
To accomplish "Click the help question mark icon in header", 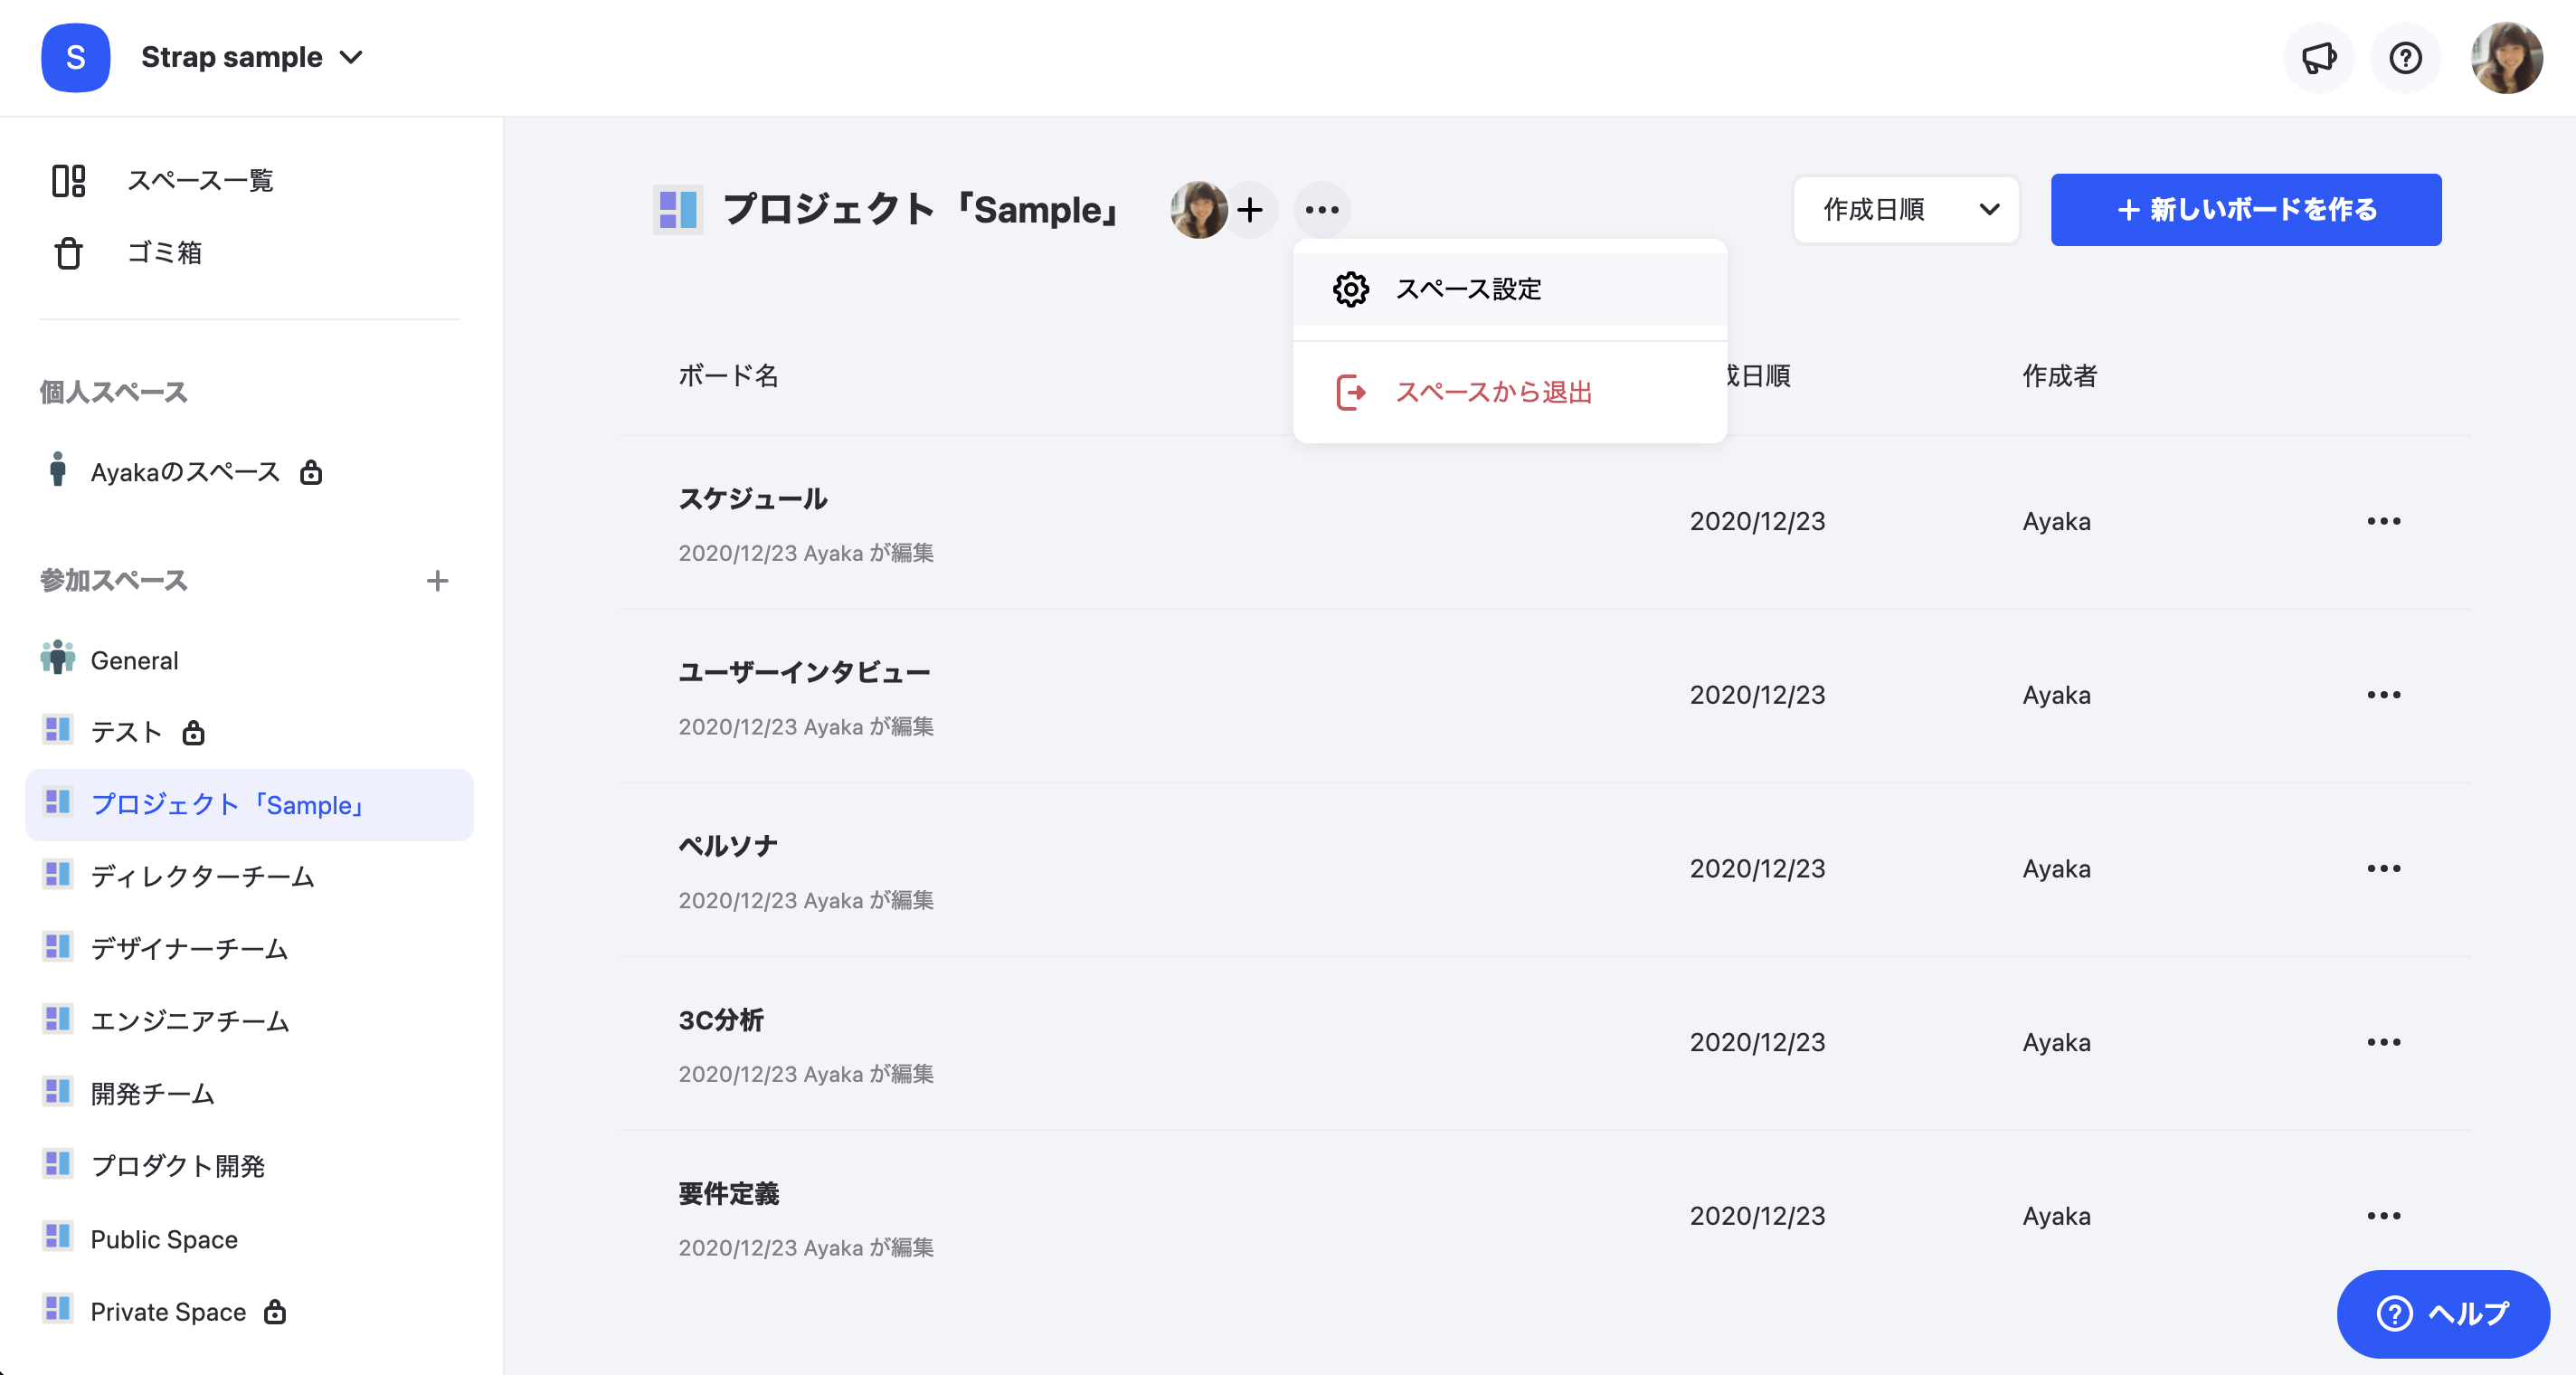I will (x=2405, y=58).
